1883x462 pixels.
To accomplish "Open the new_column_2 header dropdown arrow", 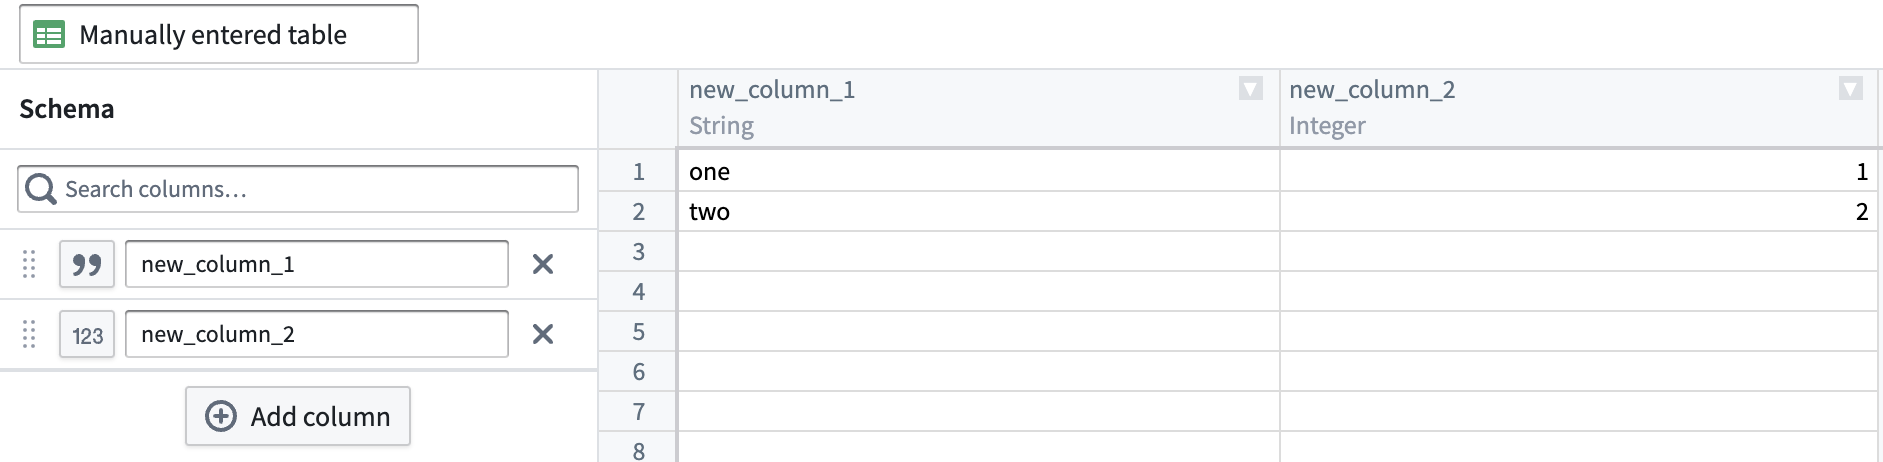I will point(1850,89).
